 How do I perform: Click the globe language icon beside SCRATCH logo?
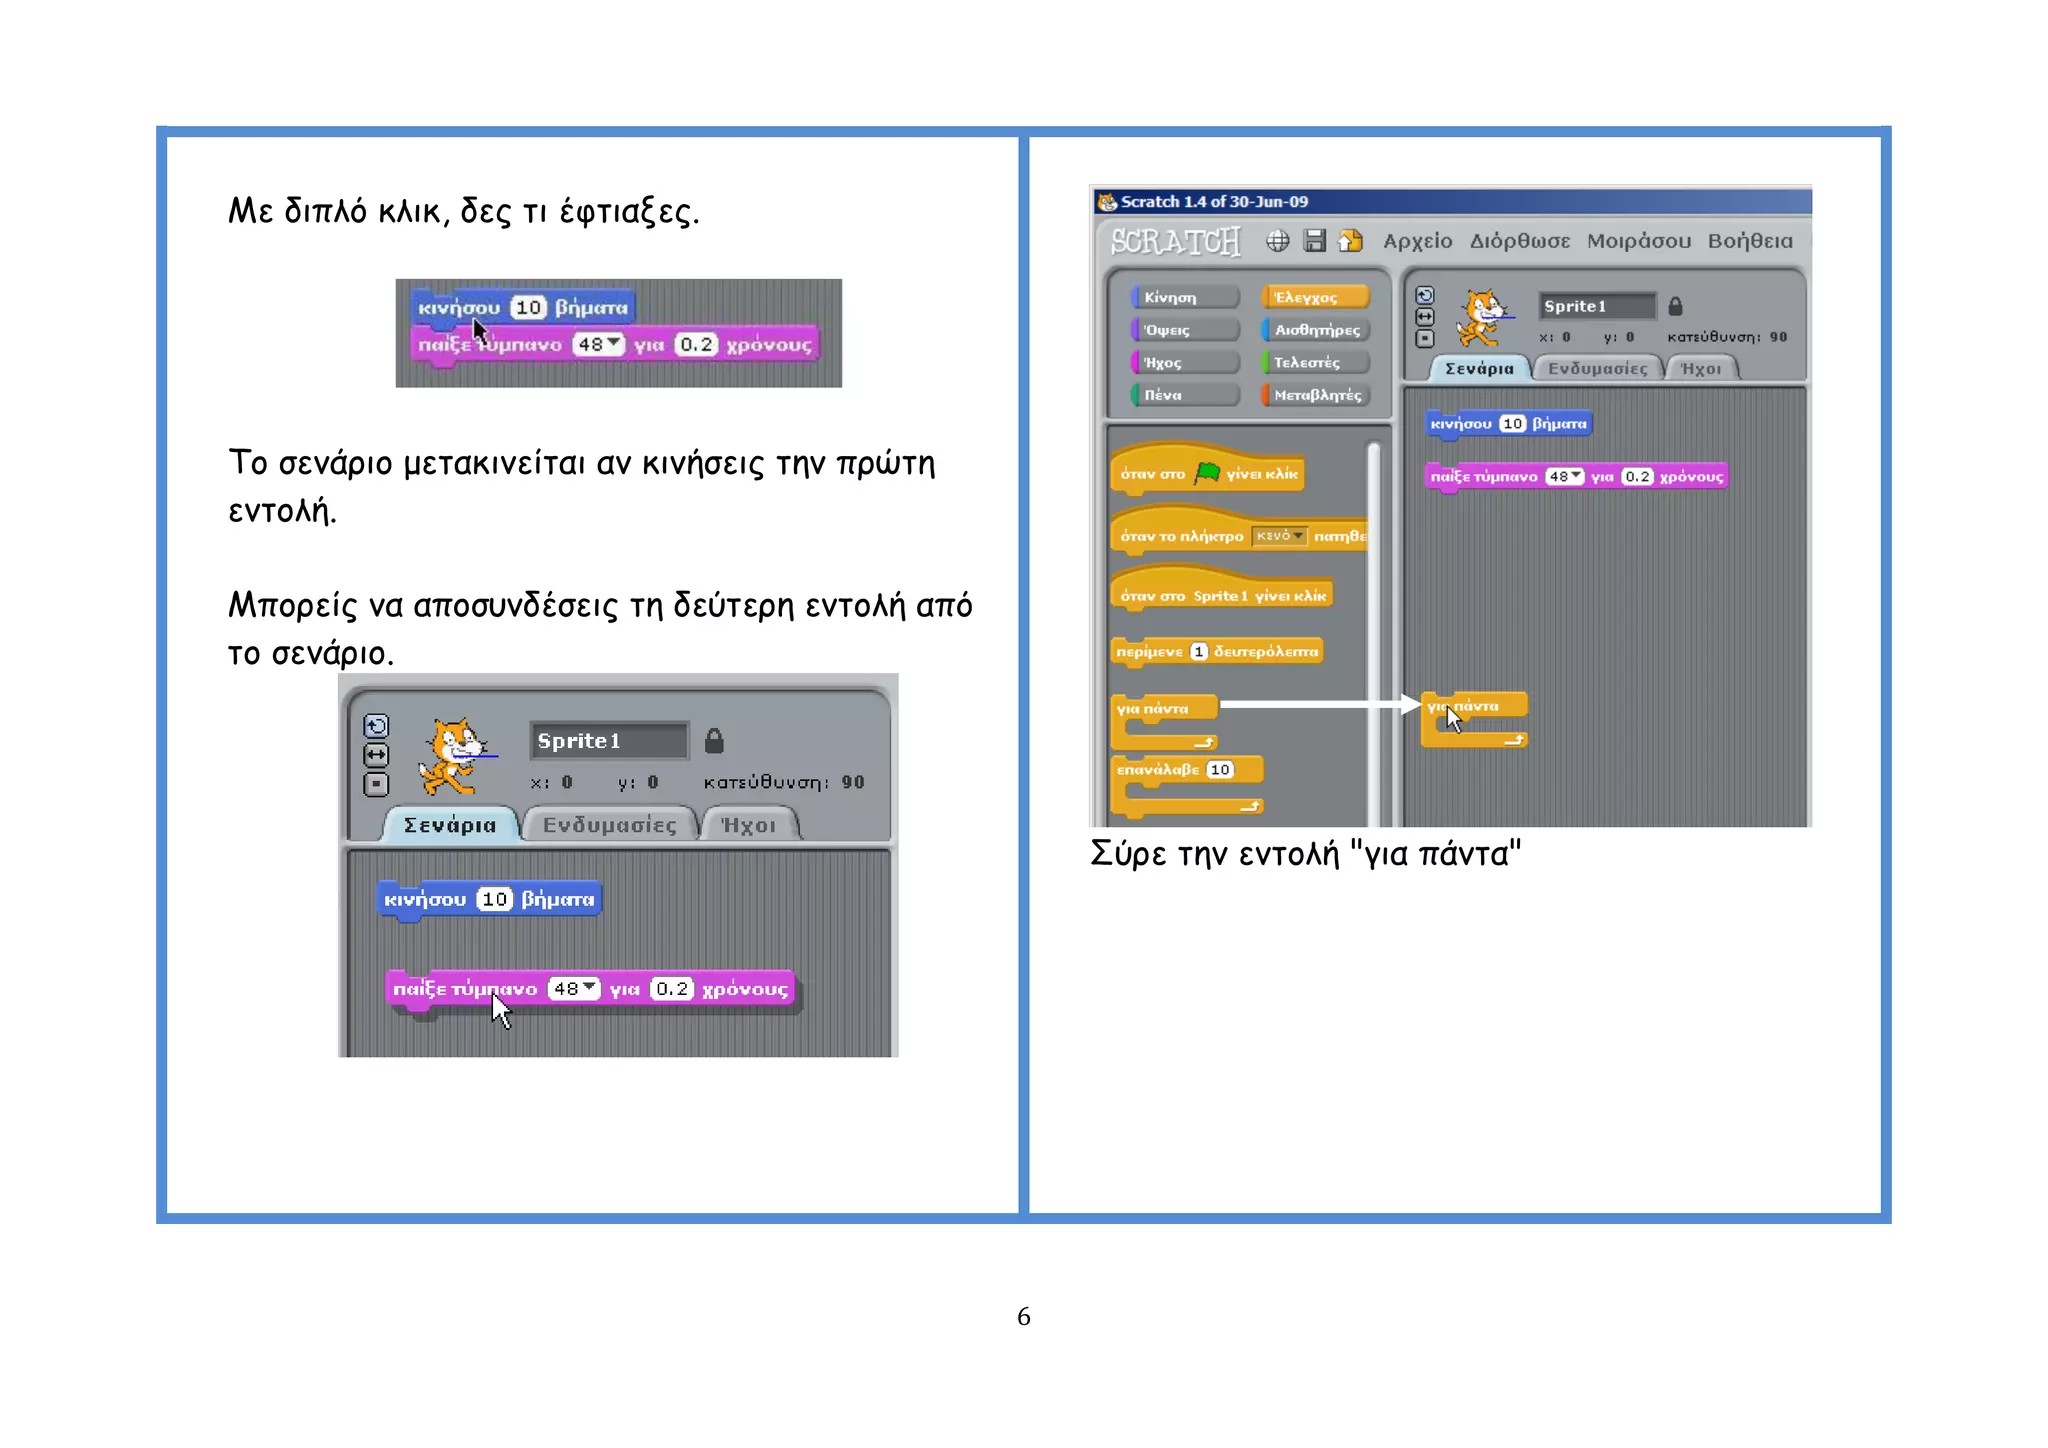[1277, 241]
